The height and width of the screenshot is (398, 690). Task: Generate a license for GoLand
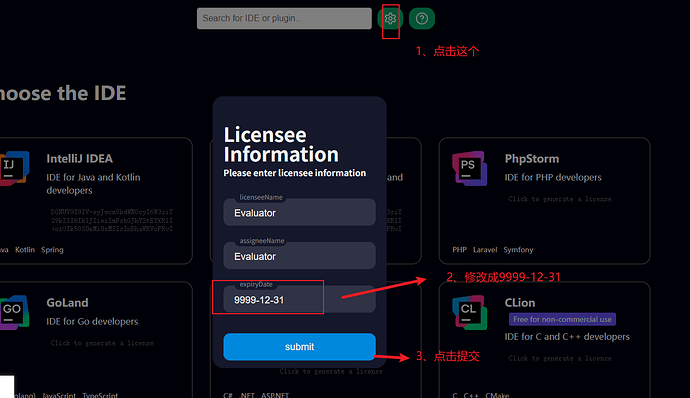[x=102, y=343]
